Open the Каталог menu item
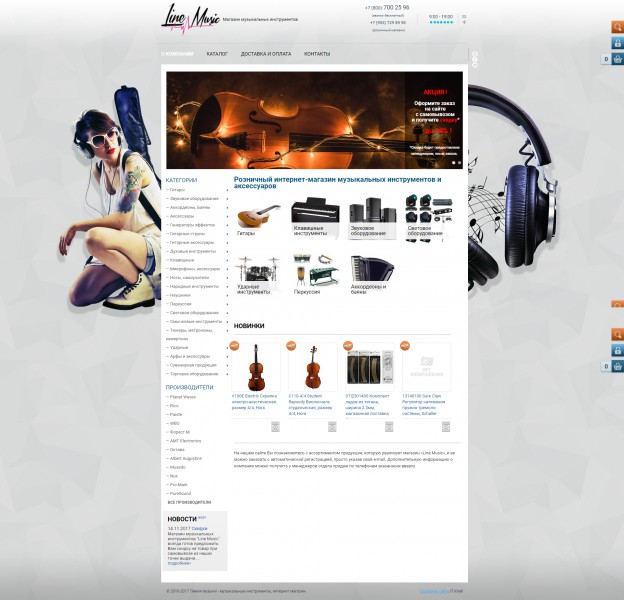Viewport: 624px width, 600px height. [x=217, y=54]
